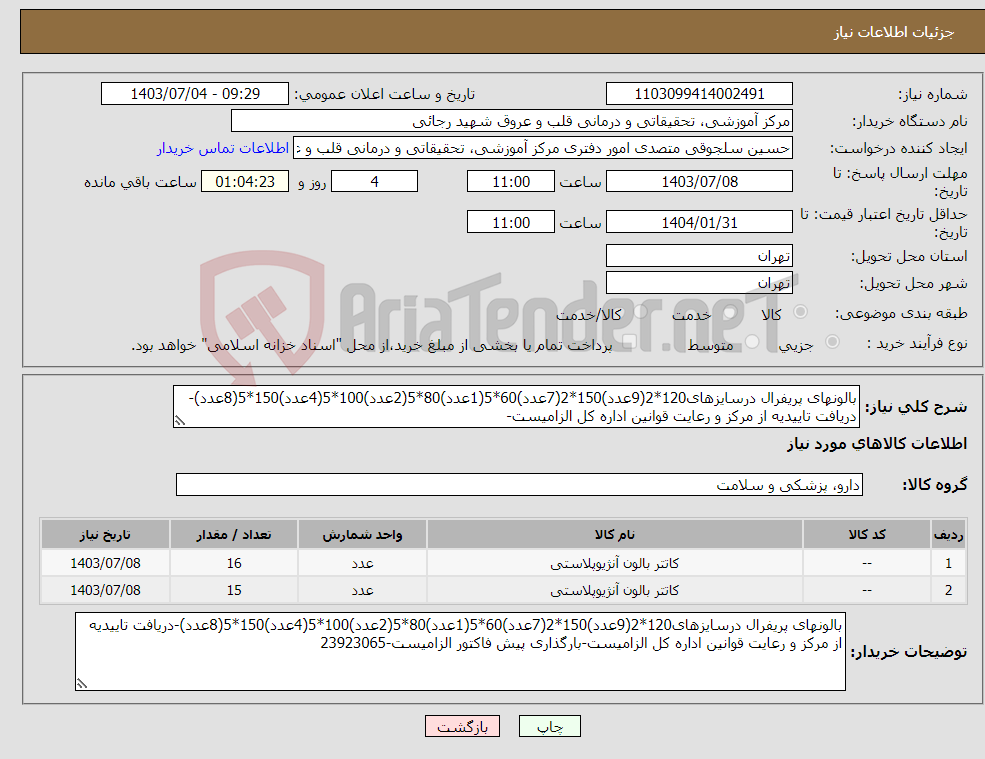
Task: Click the response deadline date 1403/07/08 field
Action: pyautogui.click(x=699, y=182)
